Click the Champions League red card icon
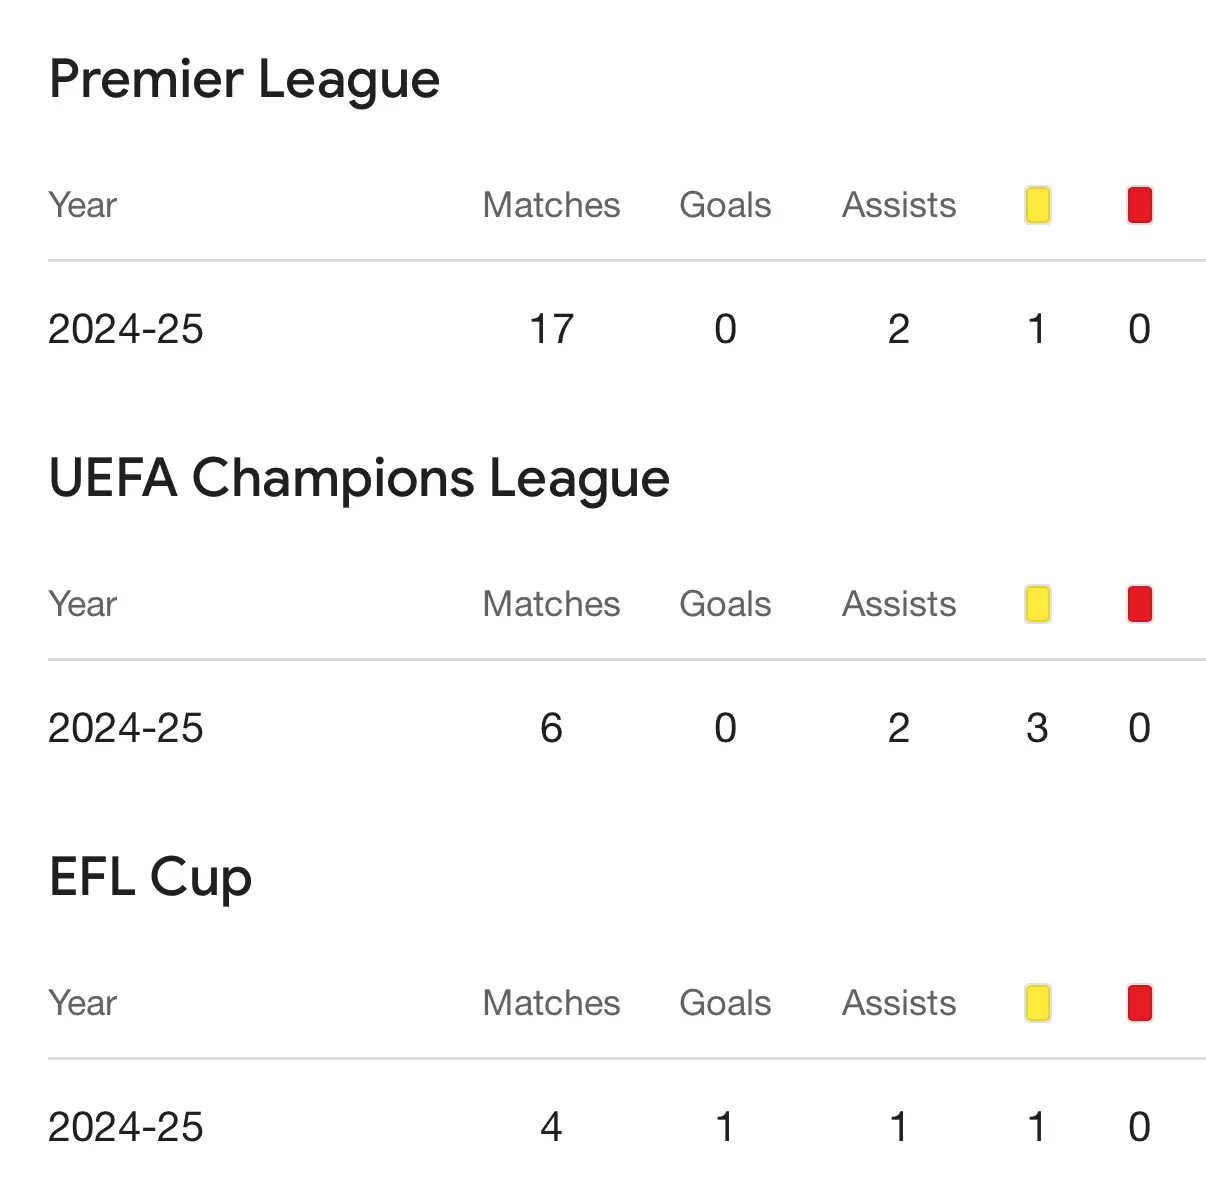The image size is (1206, 1187). [1139, 604]
